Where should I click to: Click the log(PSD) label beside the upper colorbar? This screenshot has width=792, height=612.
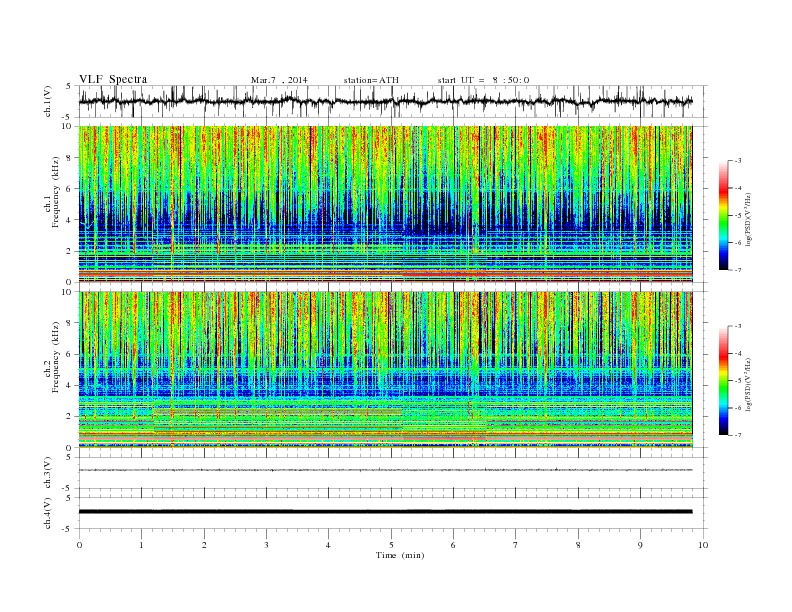pyautogui.click(x=748, y=220)
